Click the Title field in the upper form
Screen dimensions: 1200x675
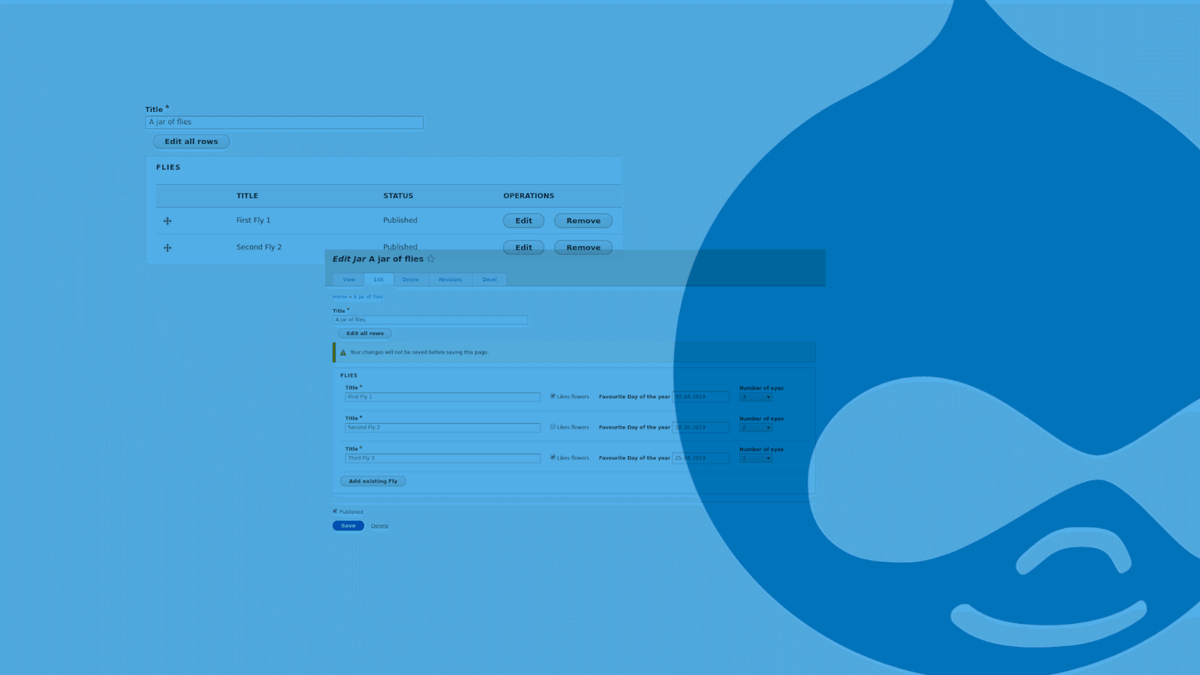coord(284,122)
